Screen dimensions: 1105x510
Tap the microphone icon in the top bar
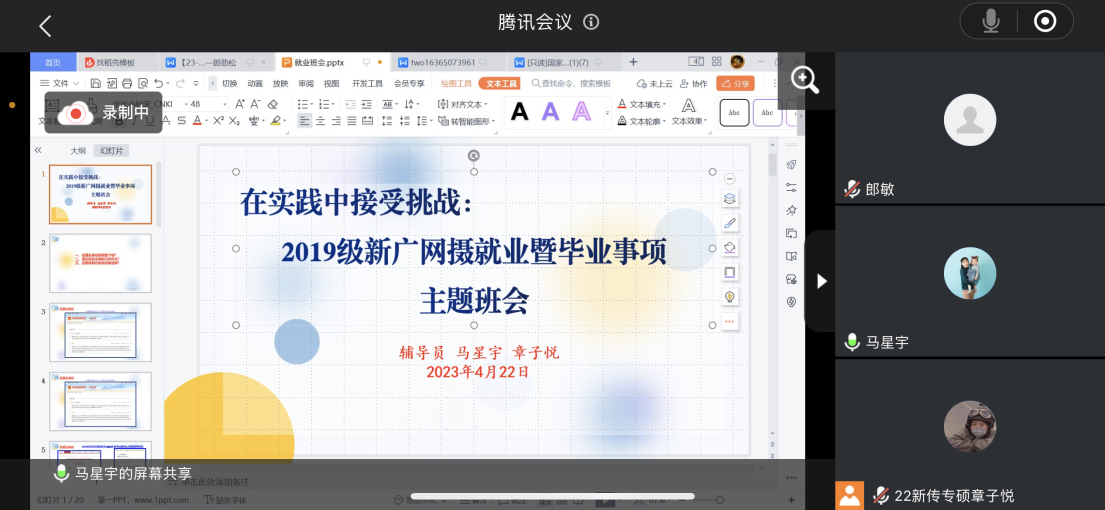(x=991, y=21)
